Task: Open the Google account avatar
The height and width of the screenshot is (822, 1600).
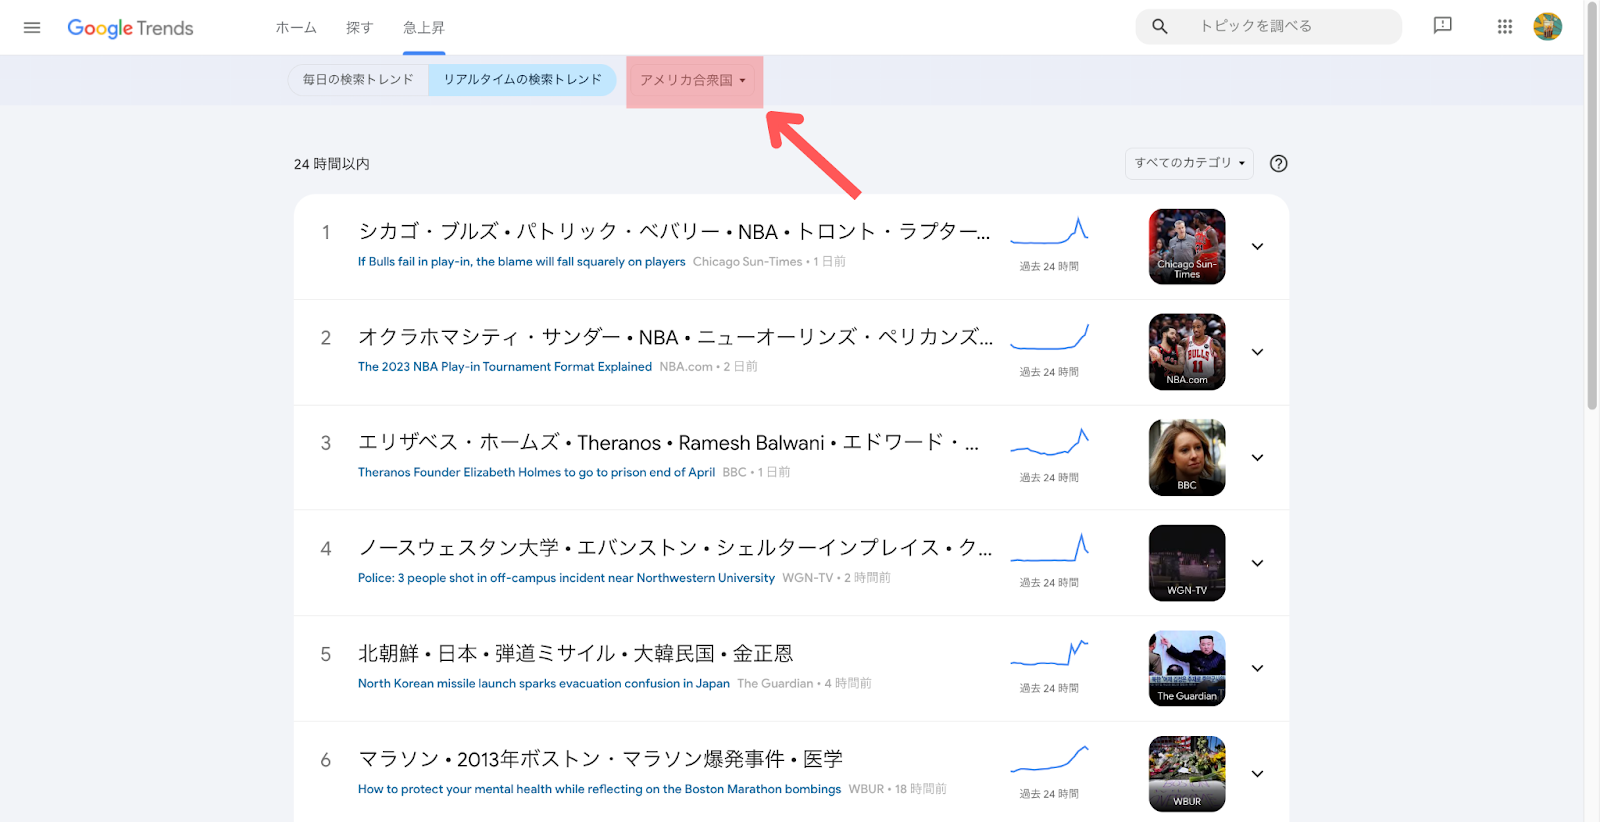Action: coord(1548,27)
